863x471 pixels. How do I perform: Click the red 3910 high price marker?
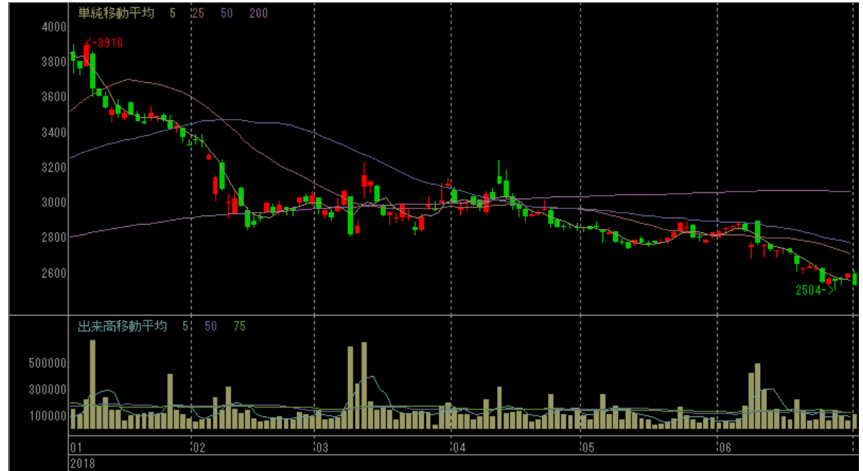click(106, 43)
